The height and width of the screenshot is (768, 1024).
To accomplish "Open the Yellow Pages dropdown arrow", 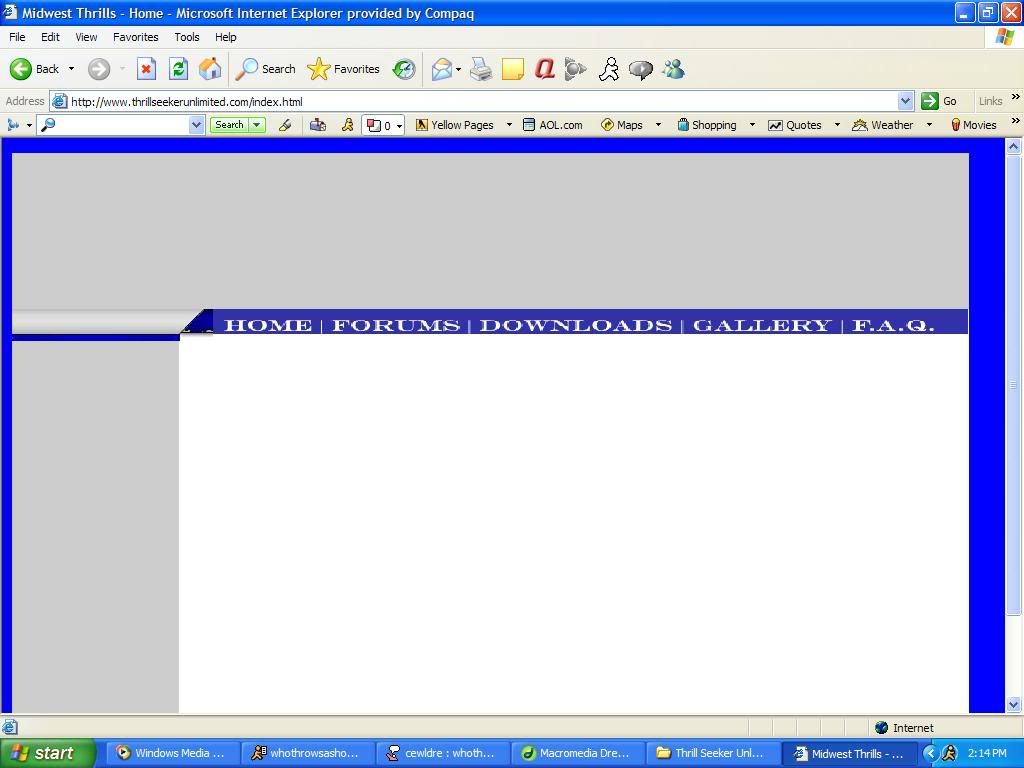I will (x=509, y=125).
